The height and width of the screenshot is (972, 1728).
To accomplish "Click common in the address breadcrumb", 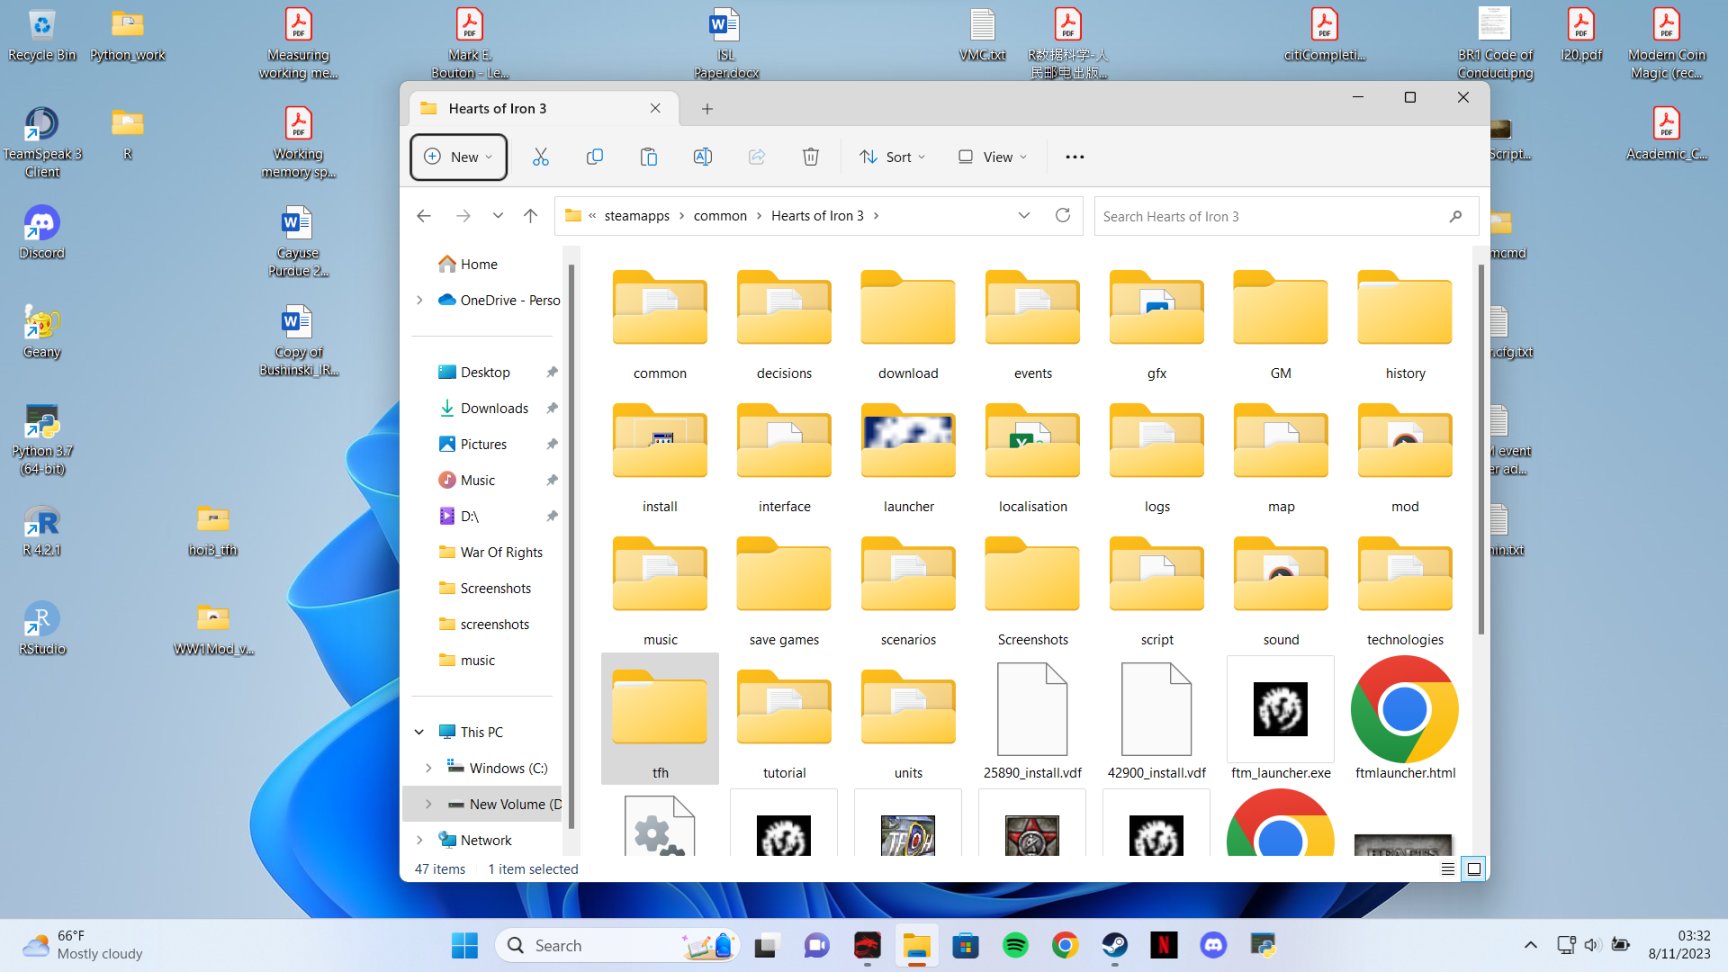I will tap(720, 216).
